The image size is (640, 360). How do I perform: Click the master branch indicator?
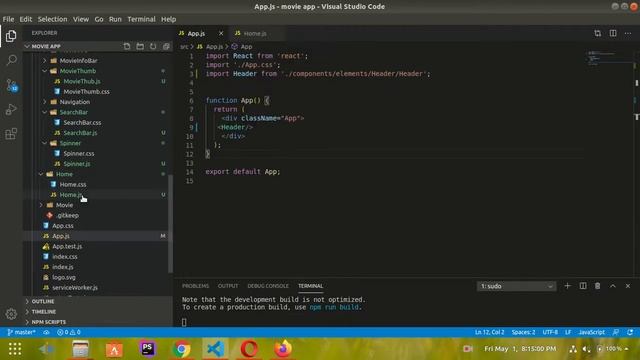[21, 332]
